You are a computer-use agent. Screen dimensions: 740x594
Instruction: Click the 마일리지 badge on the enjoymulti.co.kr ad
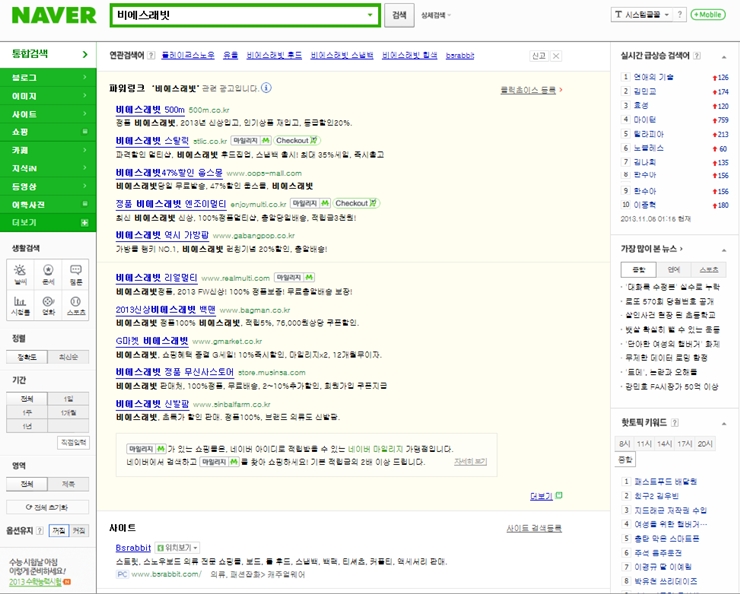click(310, 203)
